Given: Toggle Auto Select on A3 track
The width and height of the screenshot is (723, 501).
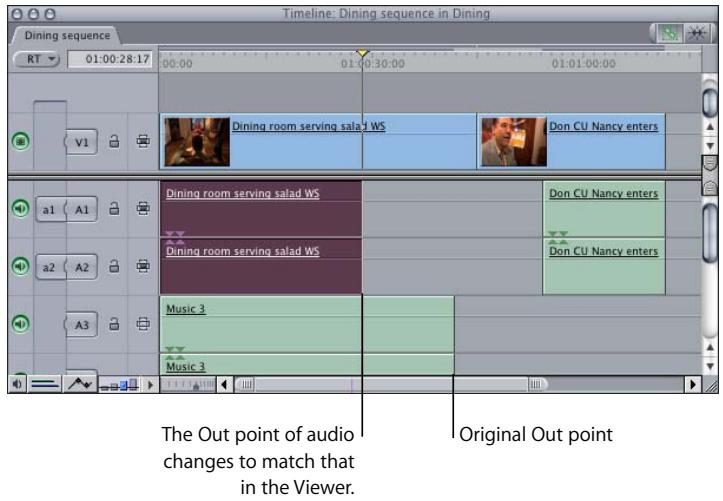Looking at the screenshot, I should (x=143, y=324).
